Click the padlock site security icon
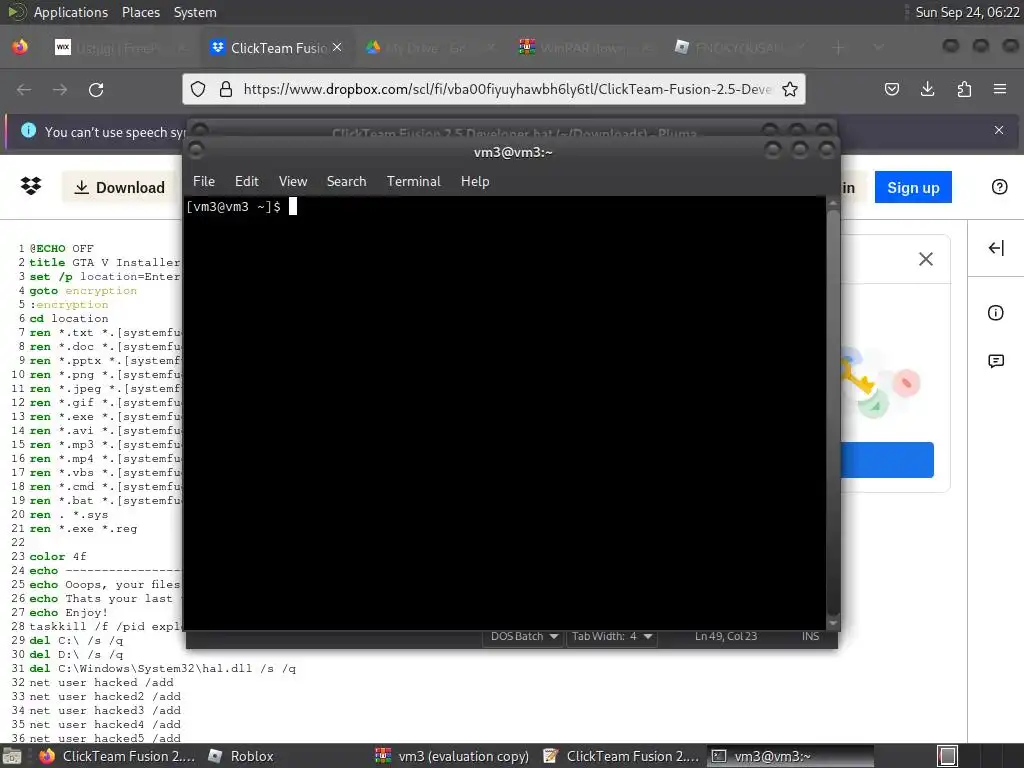 pyautogui.click(x=226, y=89)
